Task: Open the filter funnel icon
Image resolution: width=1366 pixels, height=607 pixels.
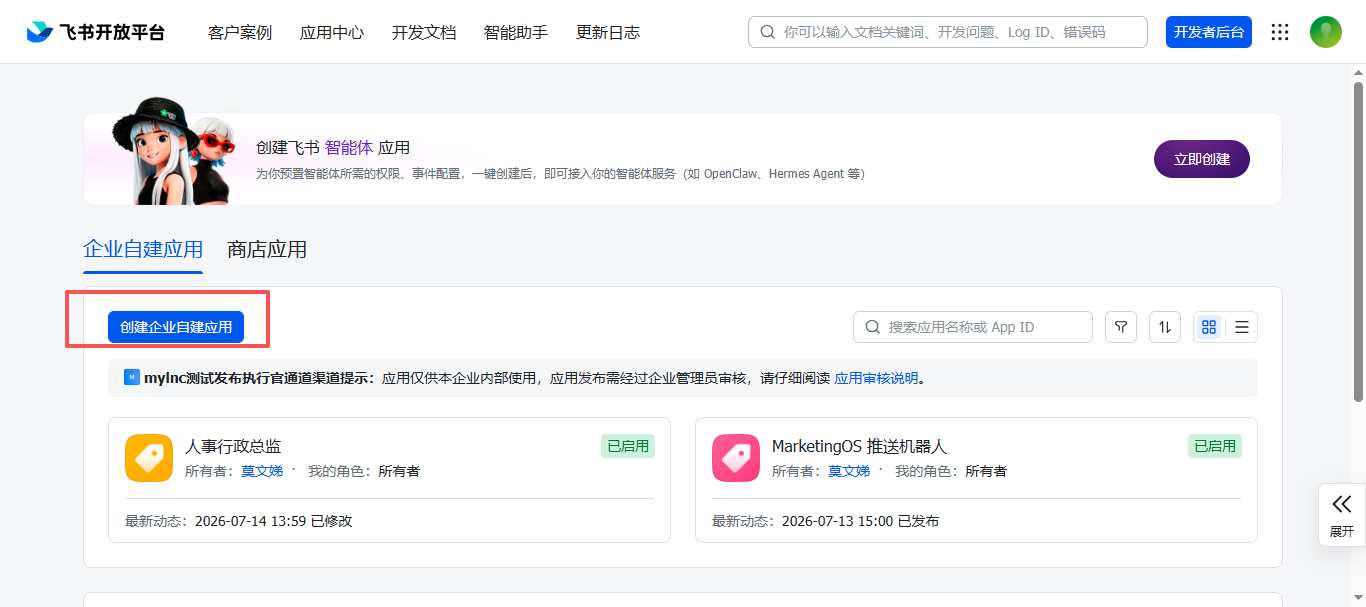Action: click(x=1121, y=327)
